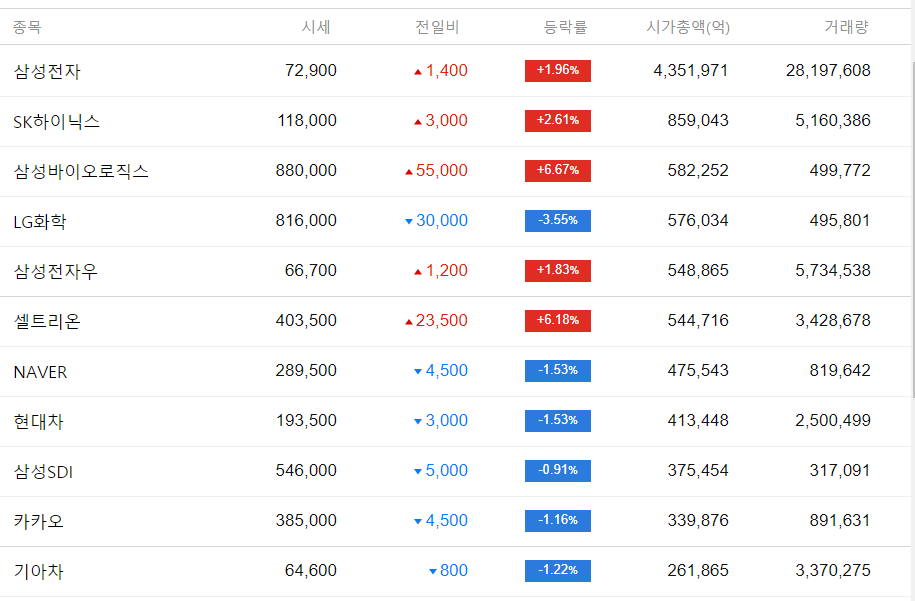Click the 1,400 change value

coord(446,71)
